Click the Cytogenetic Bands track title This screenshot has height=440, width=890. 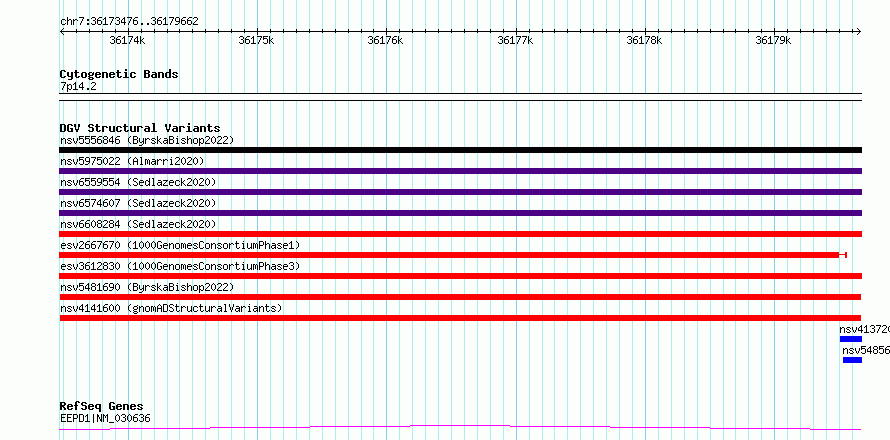click(119, 74)
